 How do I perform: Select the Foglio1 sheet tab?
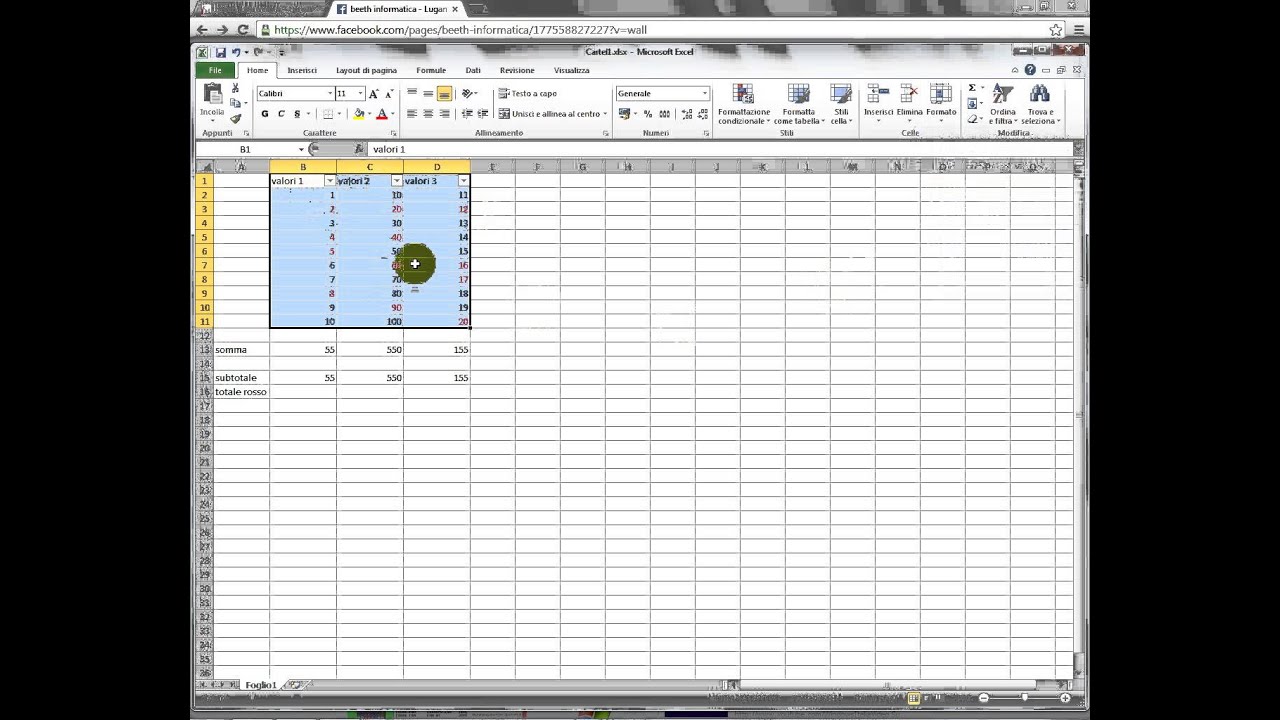tap(260, 685)
